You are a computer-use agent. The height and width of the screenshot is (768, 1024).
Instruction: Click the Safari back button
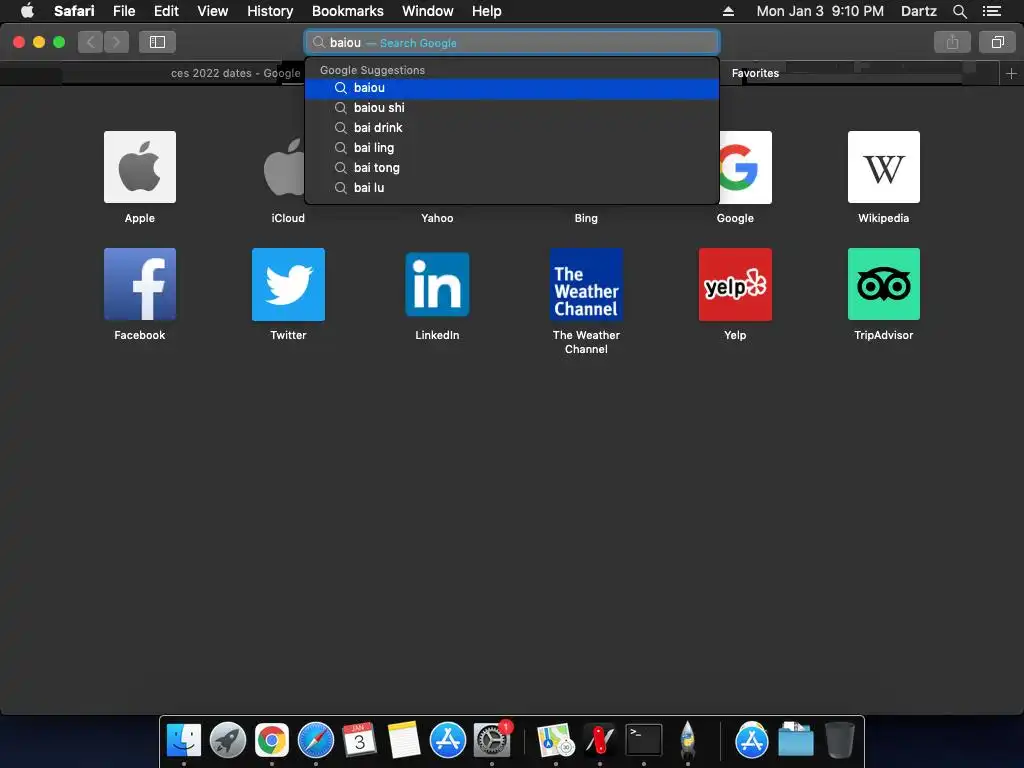tap(90, 42)
